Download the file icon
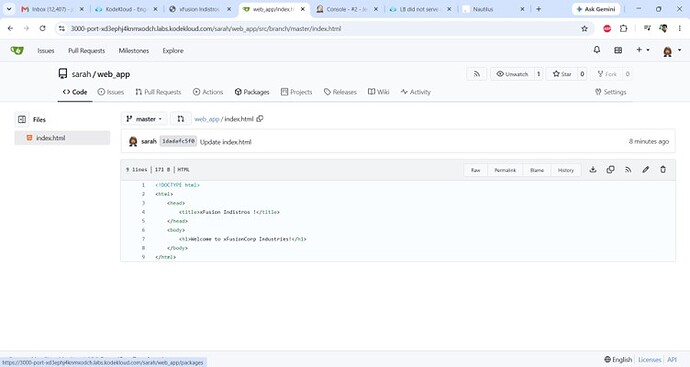Screen dimensions: 690x367 593,169
